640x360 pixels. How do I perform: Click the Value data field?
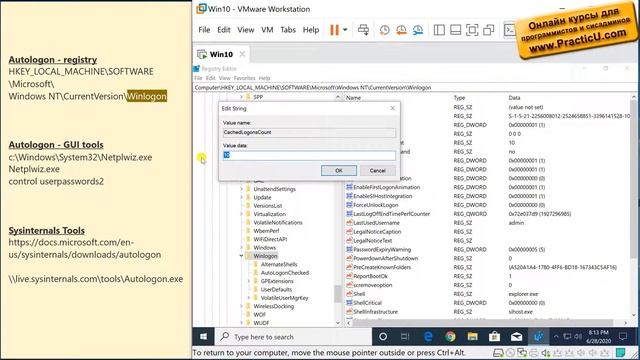tap(309, 155)
